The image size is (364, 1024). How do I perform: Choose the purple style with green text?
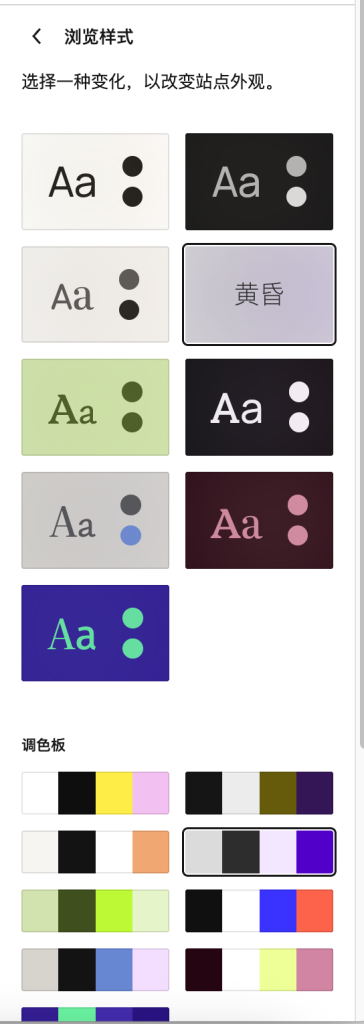95,633
